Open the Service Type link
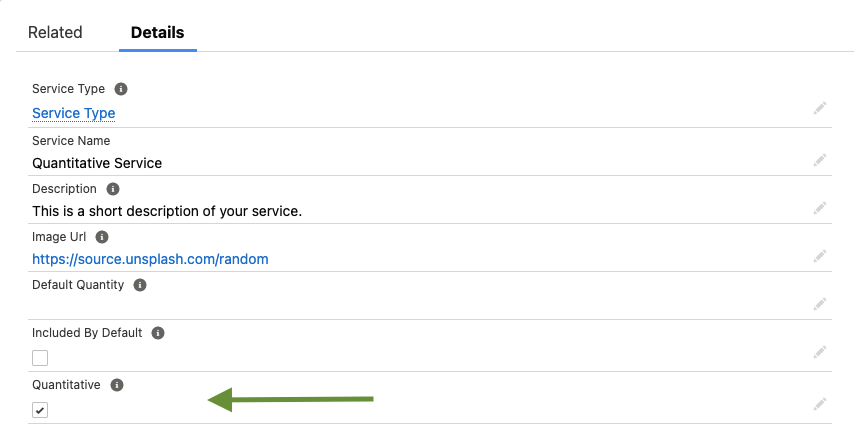The width and height of the screenshot is (854, 430). (x=74, y=113)
